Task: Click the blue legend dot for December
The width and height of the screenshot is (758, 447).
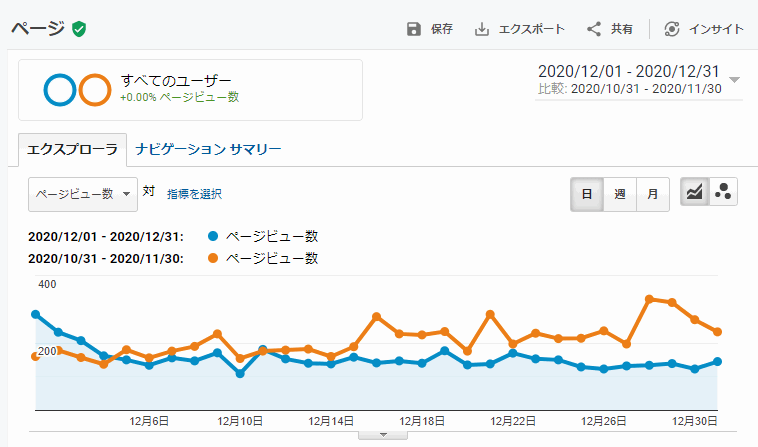Action: point(213,236)
